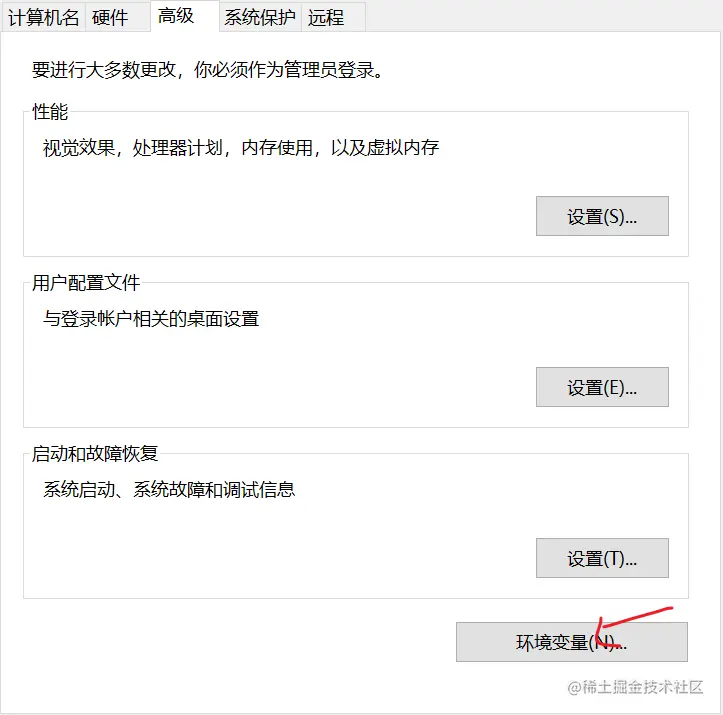Switch to the 远程 tab
Screen dimensions: 723x715
333,18
